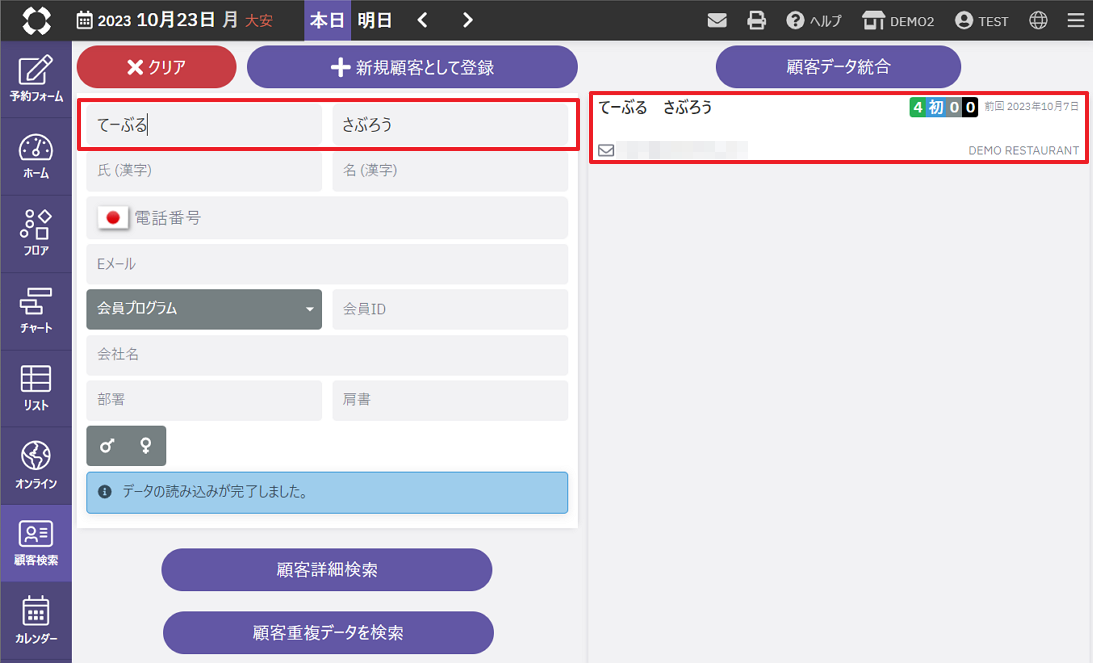Image resolution: width=1093 pixels, height=663 pixels.
Task: Click the Eメール input field
Action: coord(327,264)
